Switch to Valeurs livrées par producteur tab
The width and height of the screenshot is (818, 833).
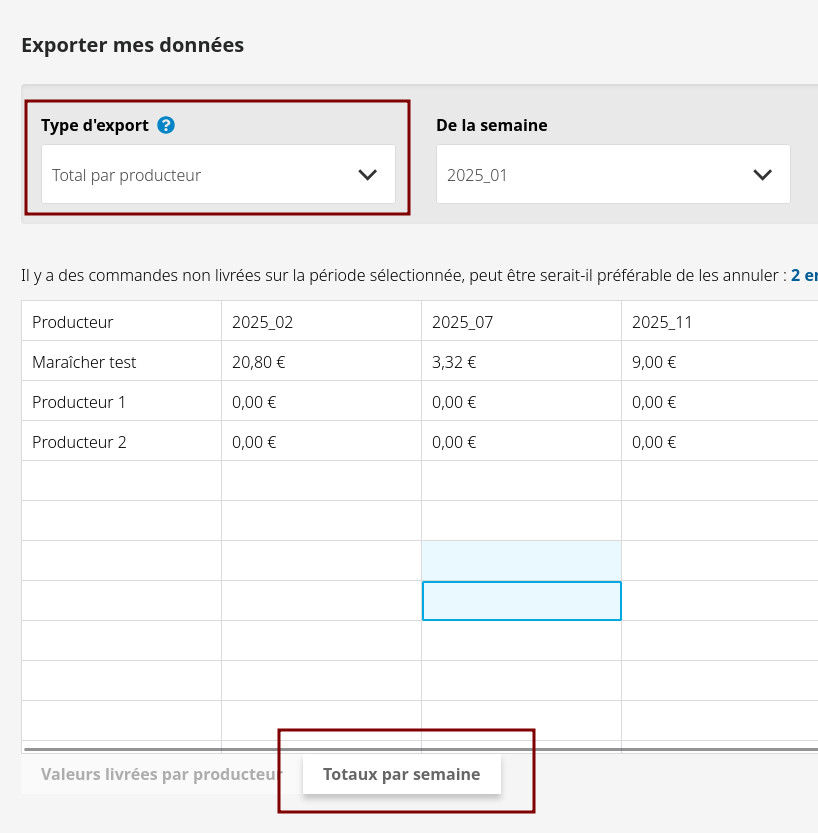162,774
